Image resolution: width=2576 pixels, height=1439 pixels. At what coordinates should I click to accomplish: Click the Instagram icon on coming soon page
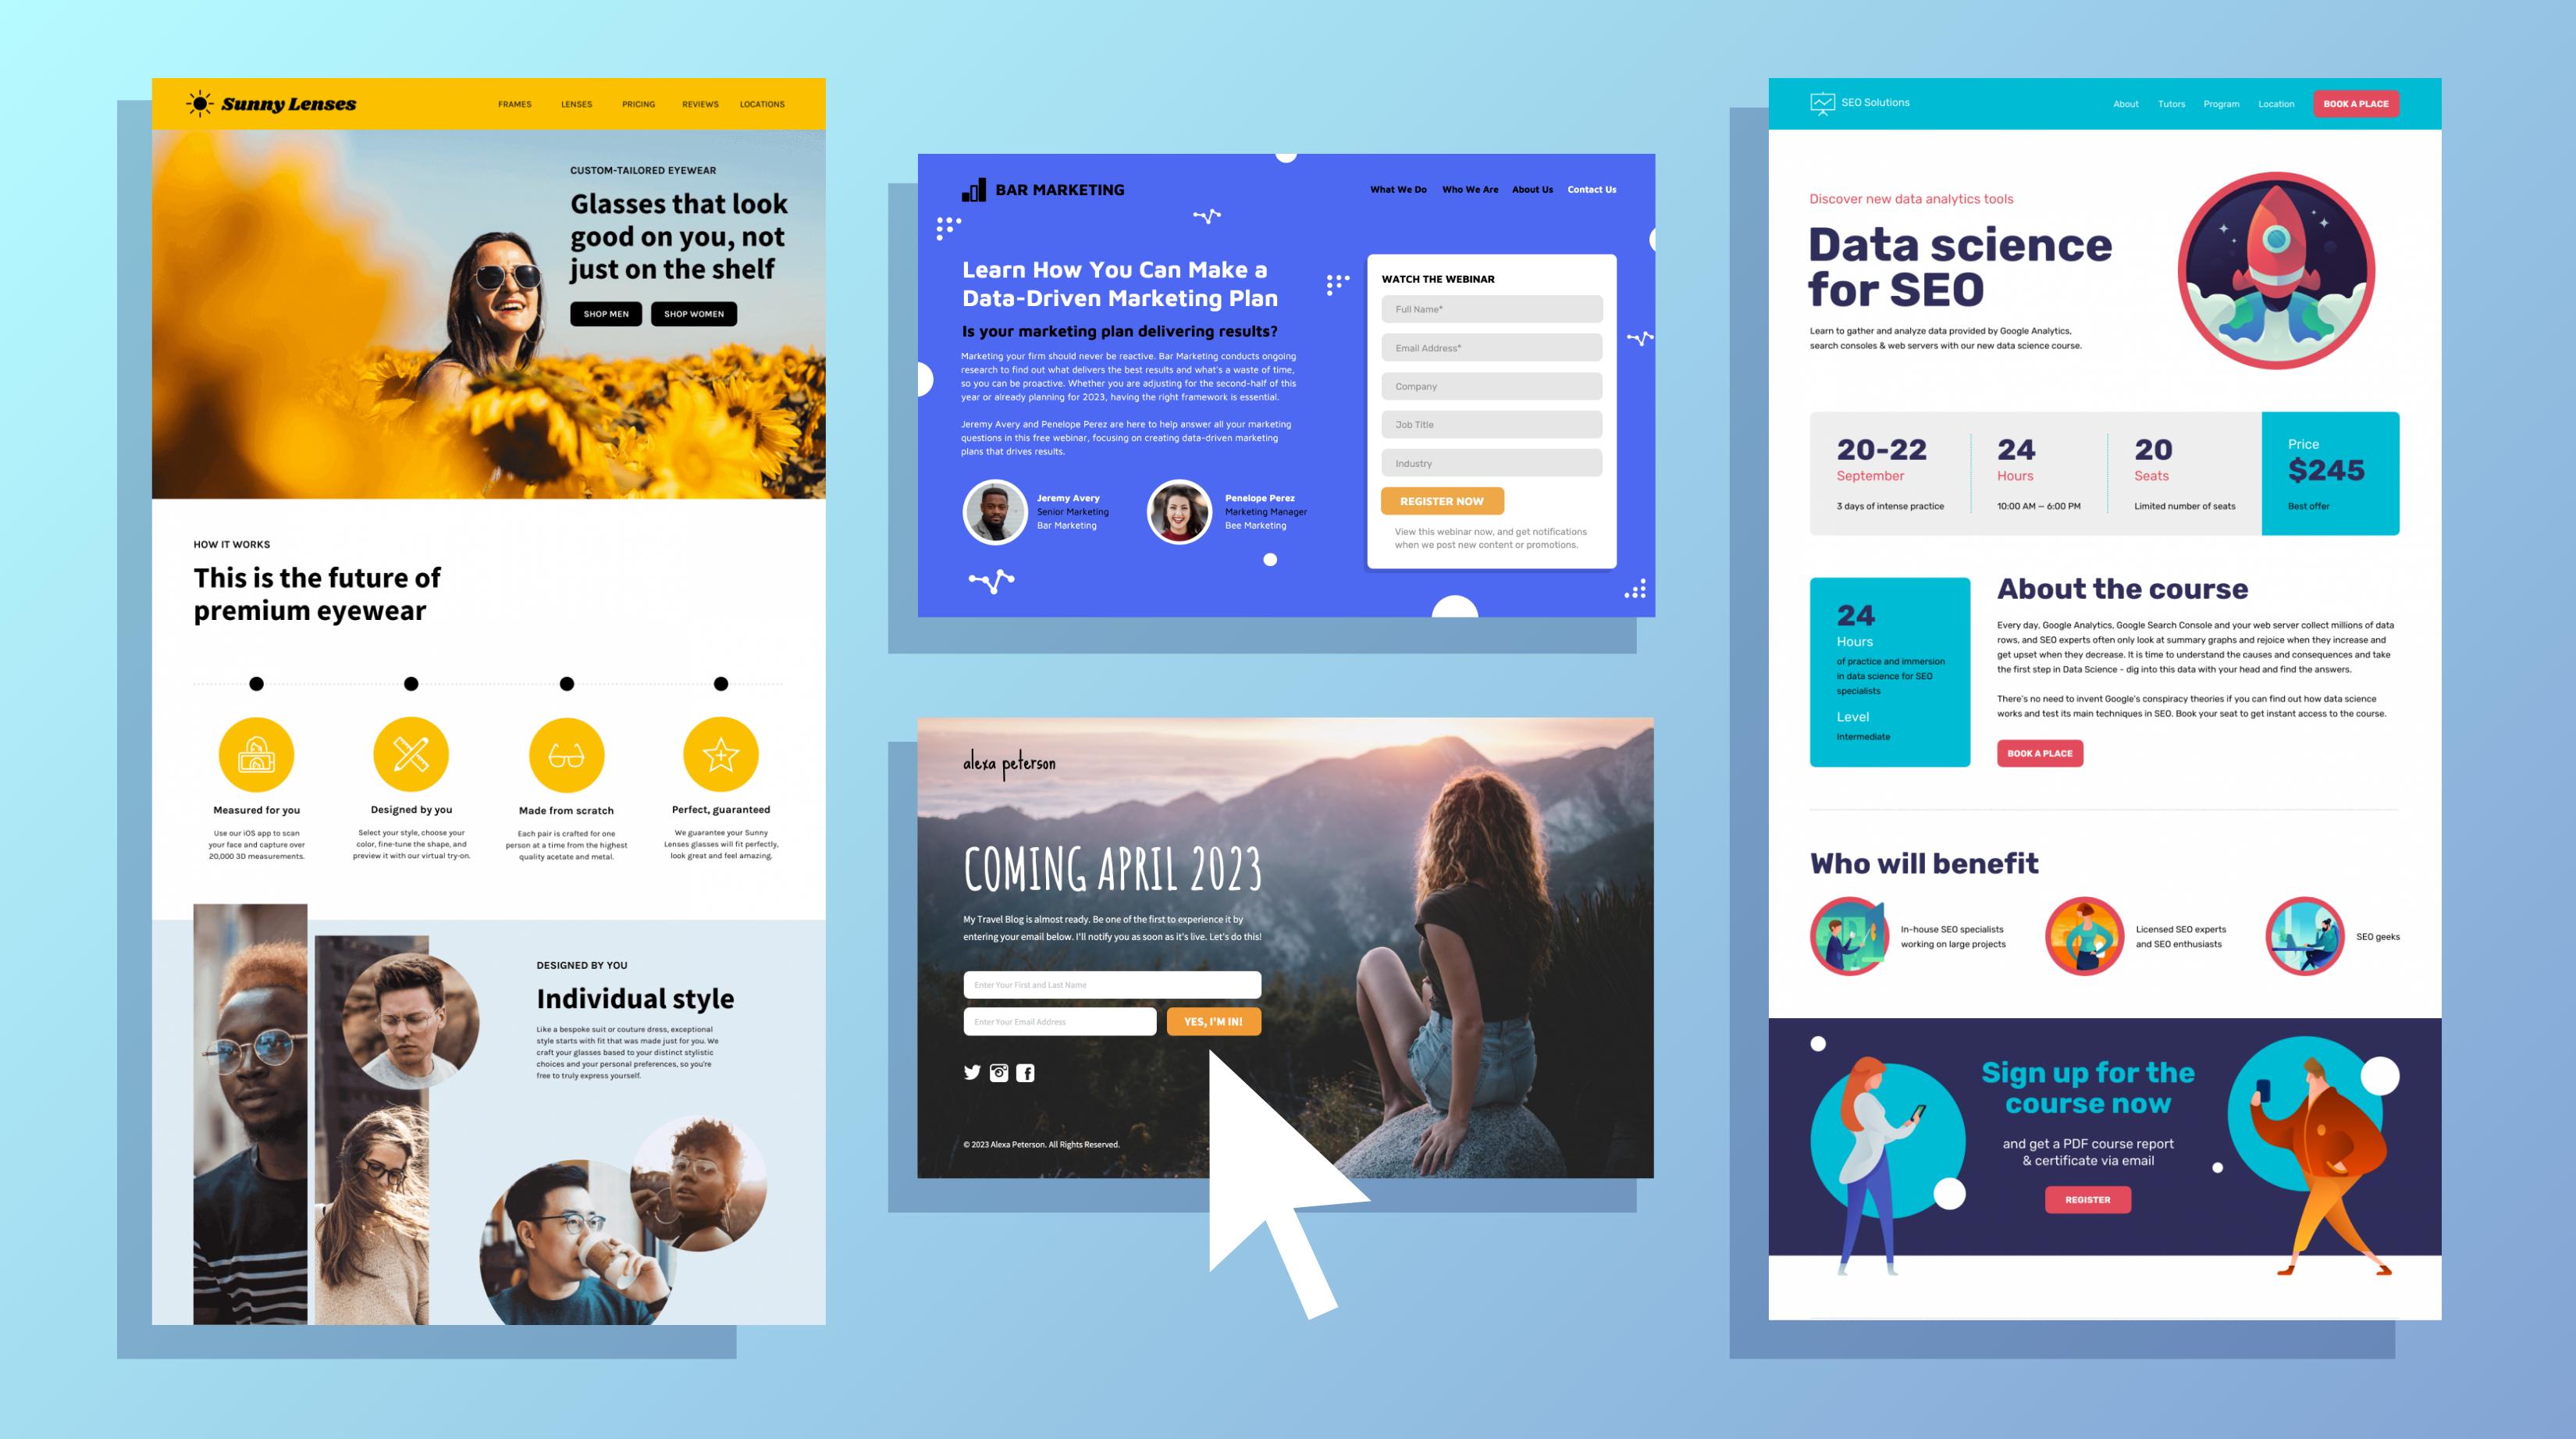1000,1070
